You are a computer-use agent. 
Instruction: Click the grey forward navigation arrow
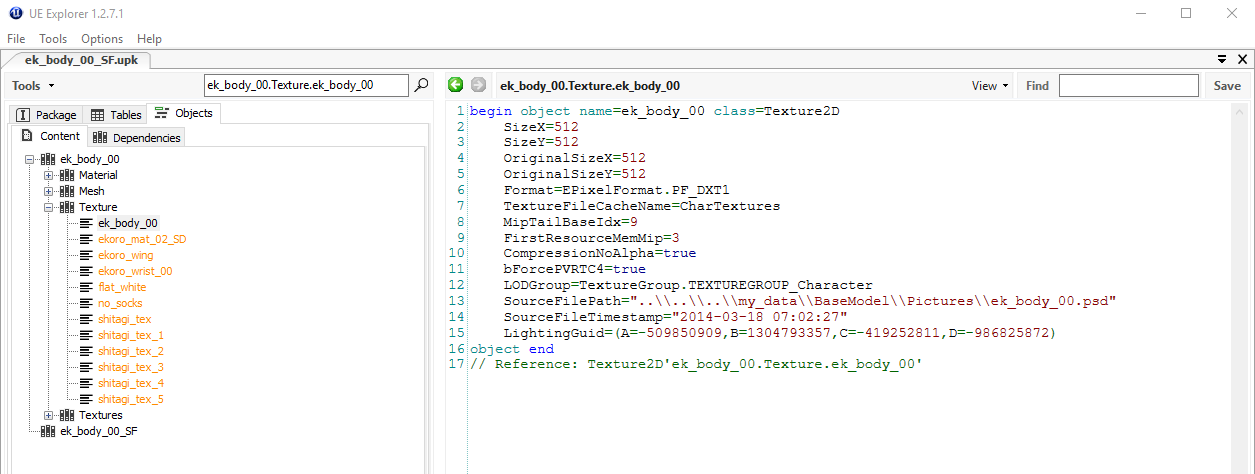pos(478,86)
